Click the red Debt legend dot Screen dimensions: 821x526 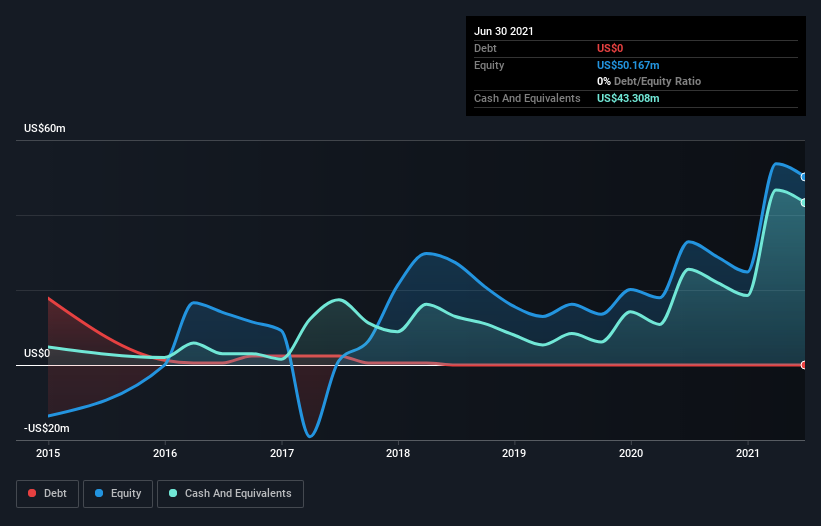click(x=32, y=493)
